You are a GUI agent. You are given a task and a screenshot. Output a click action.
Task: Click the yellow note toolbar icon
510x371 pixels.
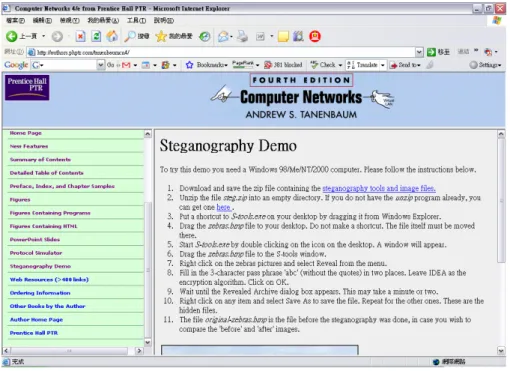pos(283,36)
